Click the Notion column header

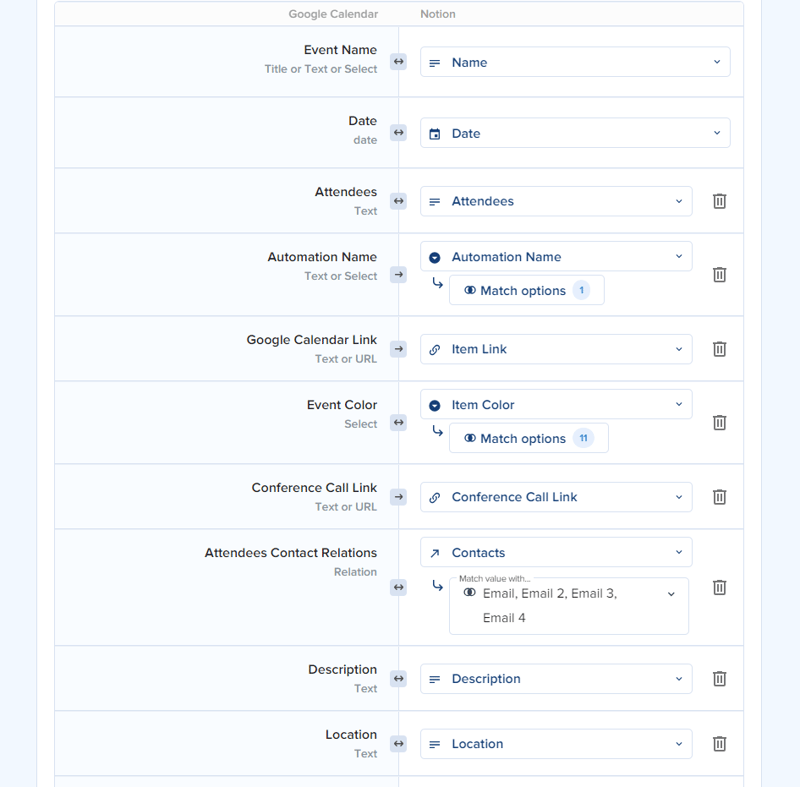click(x=437, y=14)
